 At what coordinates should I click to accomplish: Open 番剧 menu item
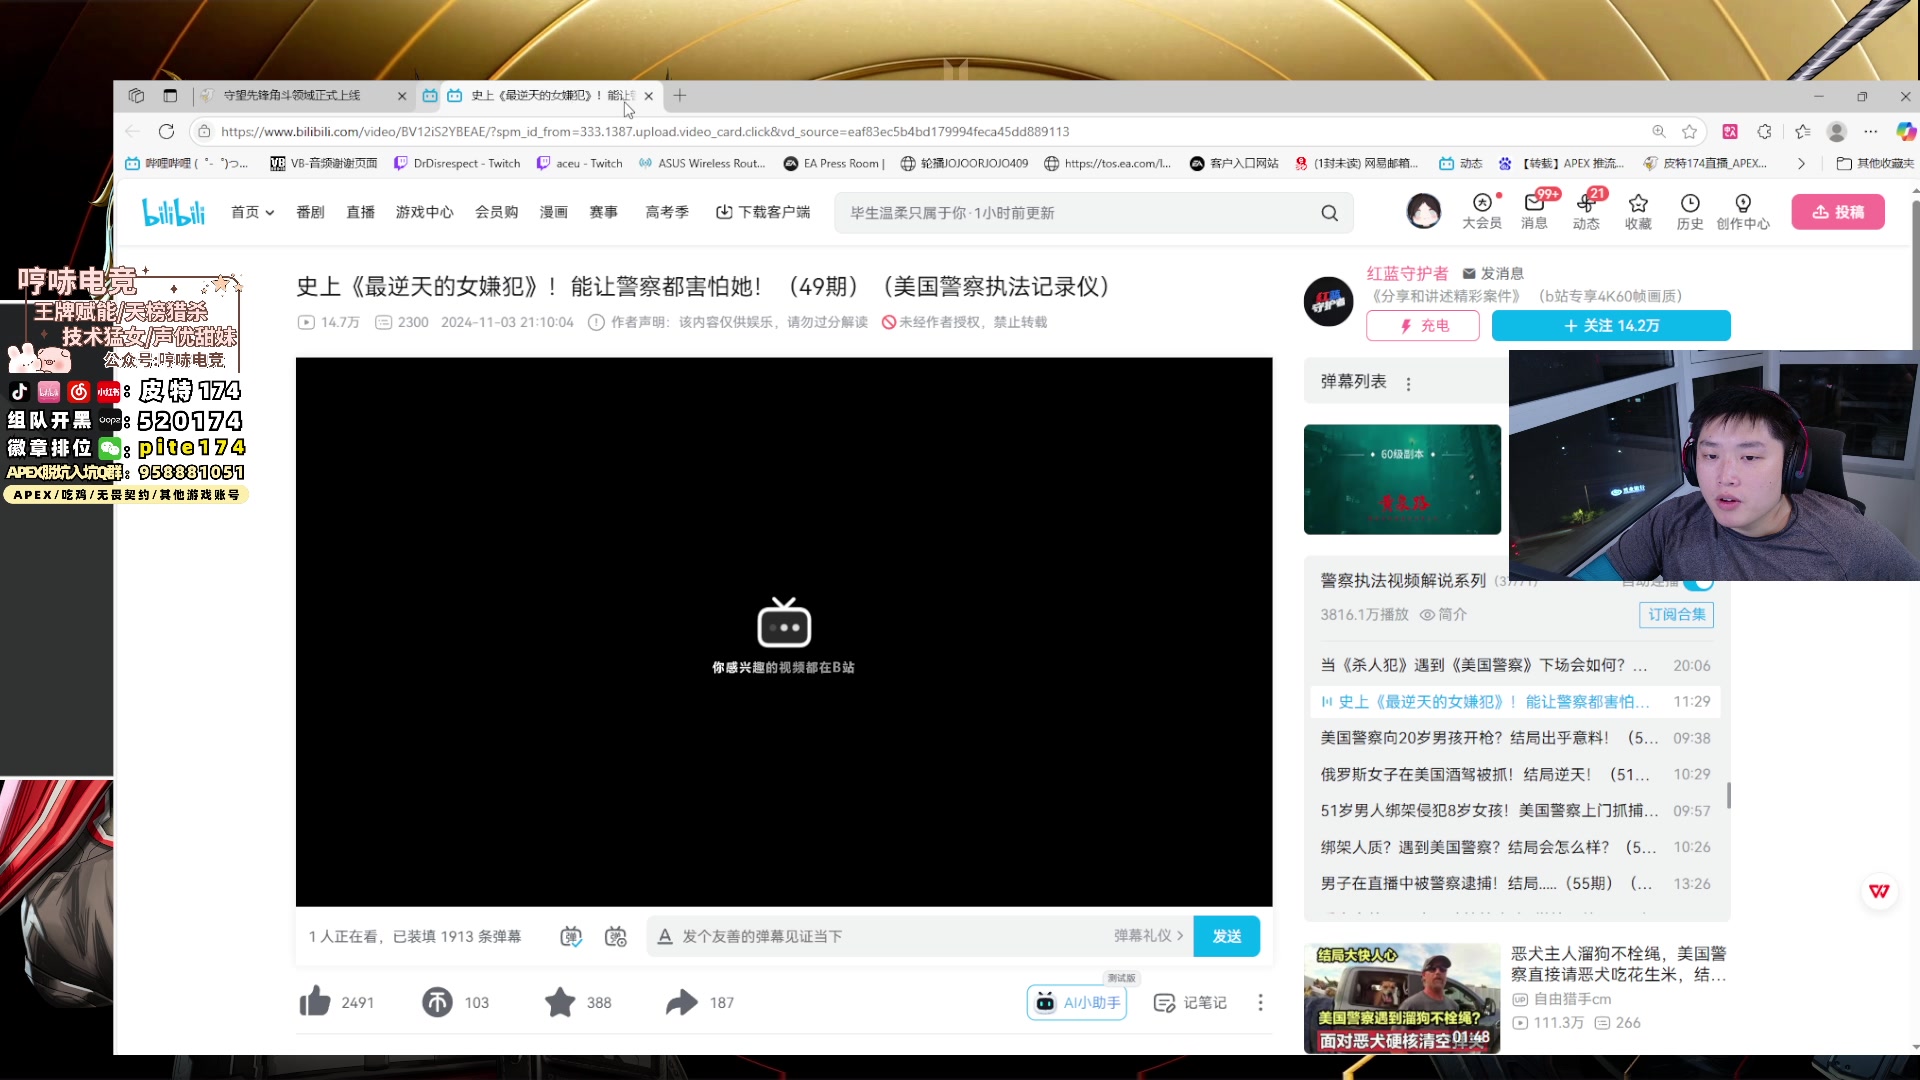click(x=310, y=212)
